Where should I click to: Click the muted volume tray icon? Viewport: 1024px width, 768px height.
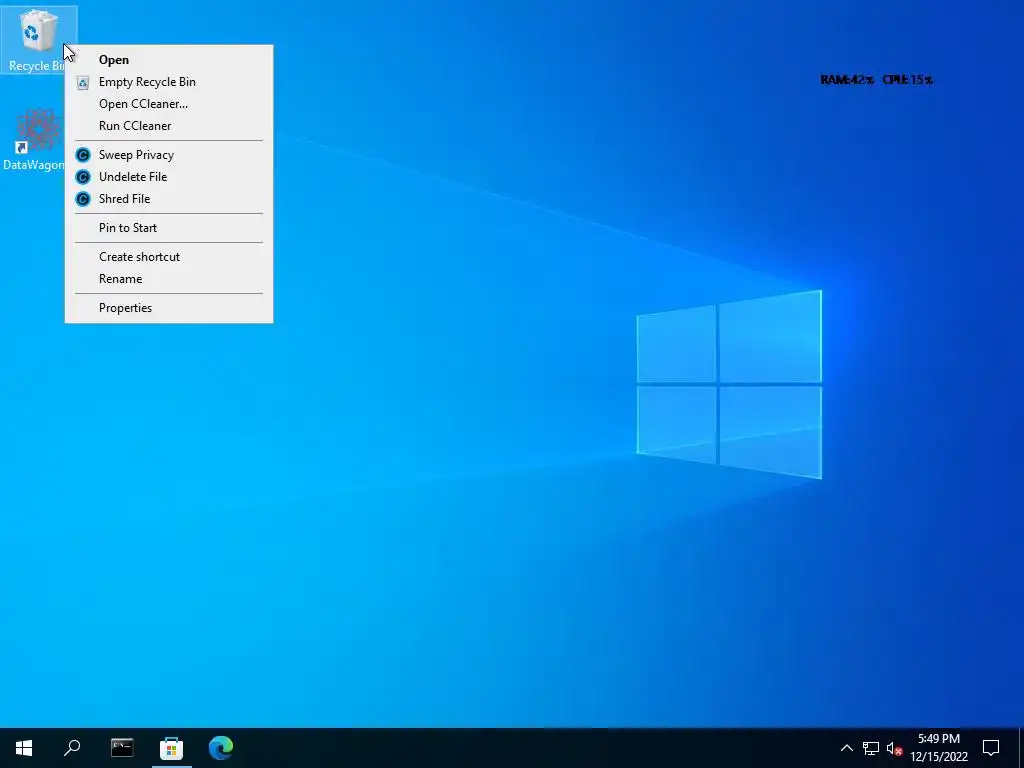[894, 748]
